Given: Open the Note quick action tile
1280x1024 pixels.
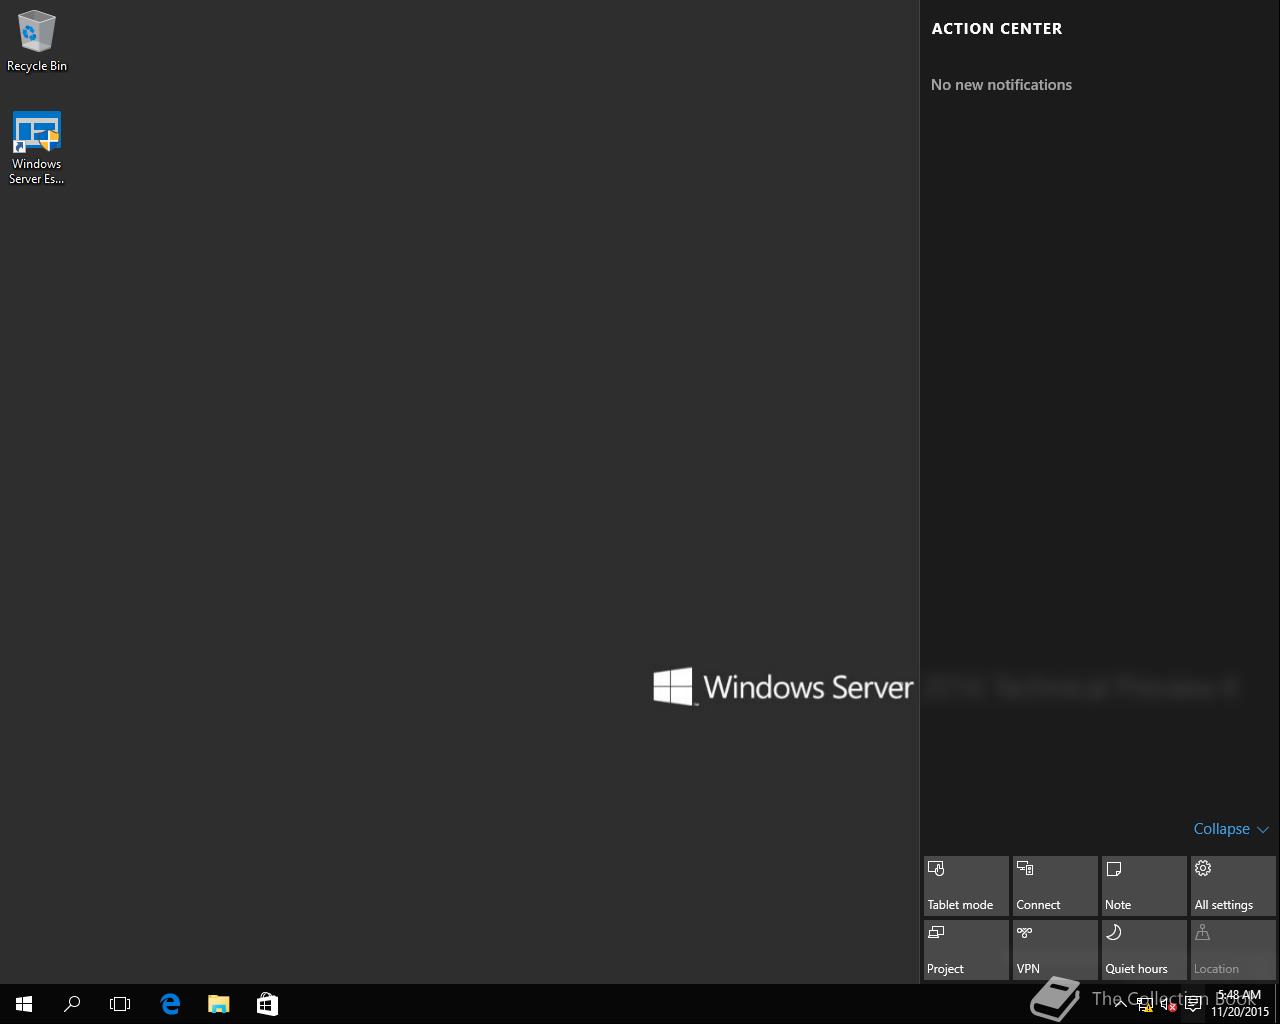Looking at the screenshot, I should click(x=1144, y=885).
